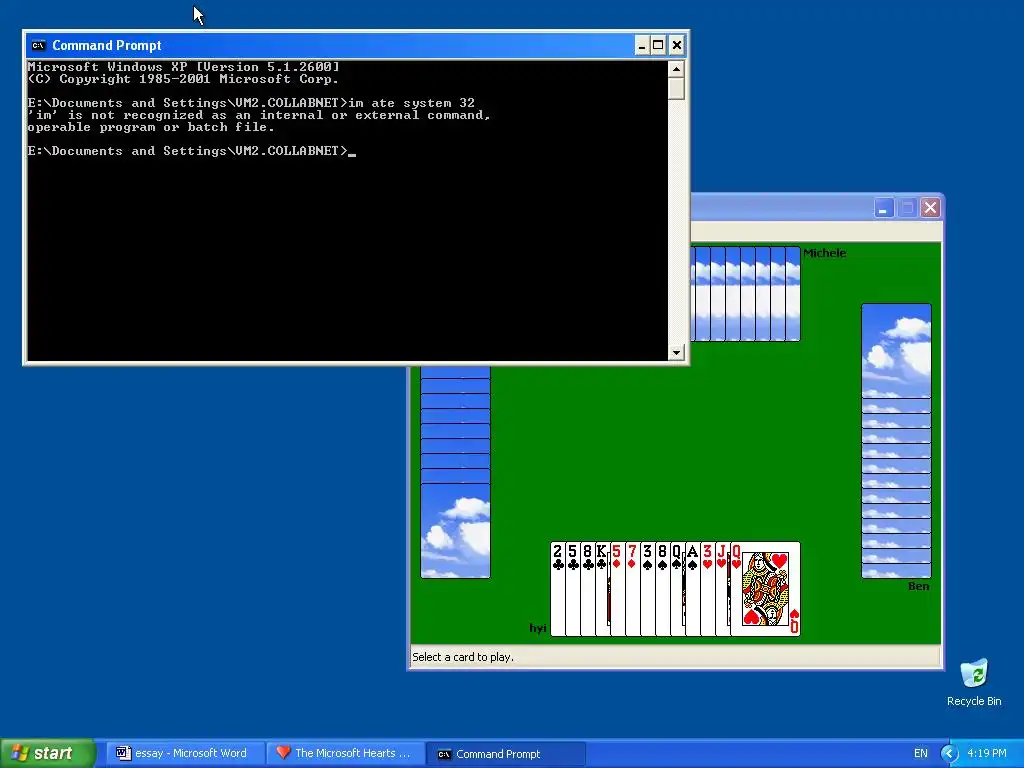Viewport: 1024px width, 768px height.
Task: Play the 3 of spades card
Action: 647,588
